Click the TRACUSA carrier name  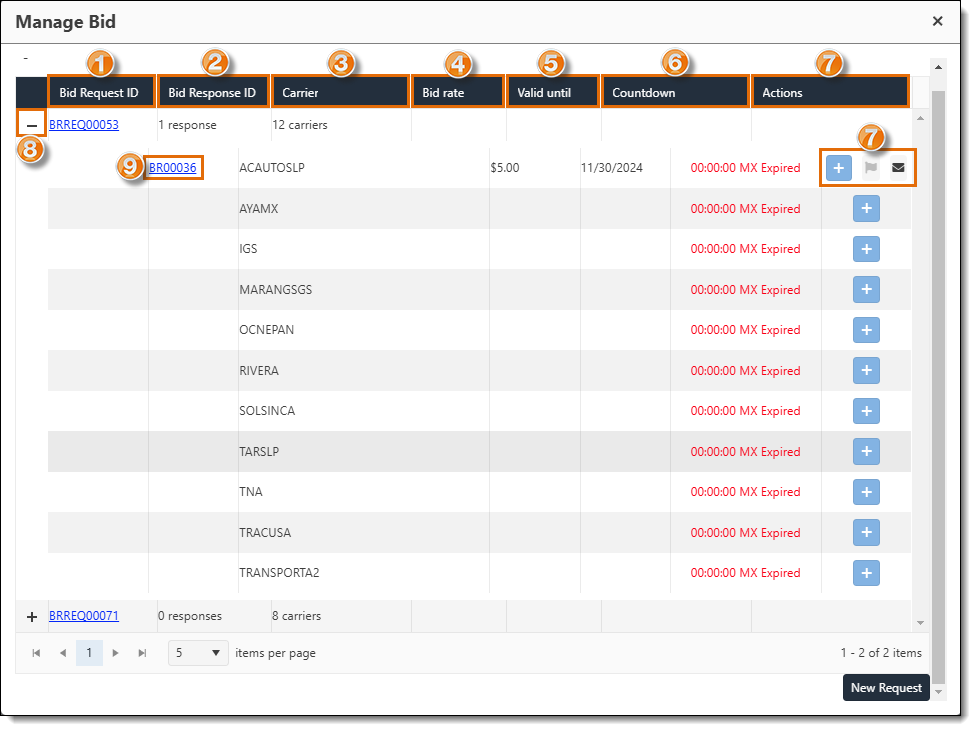click(265, 532)
